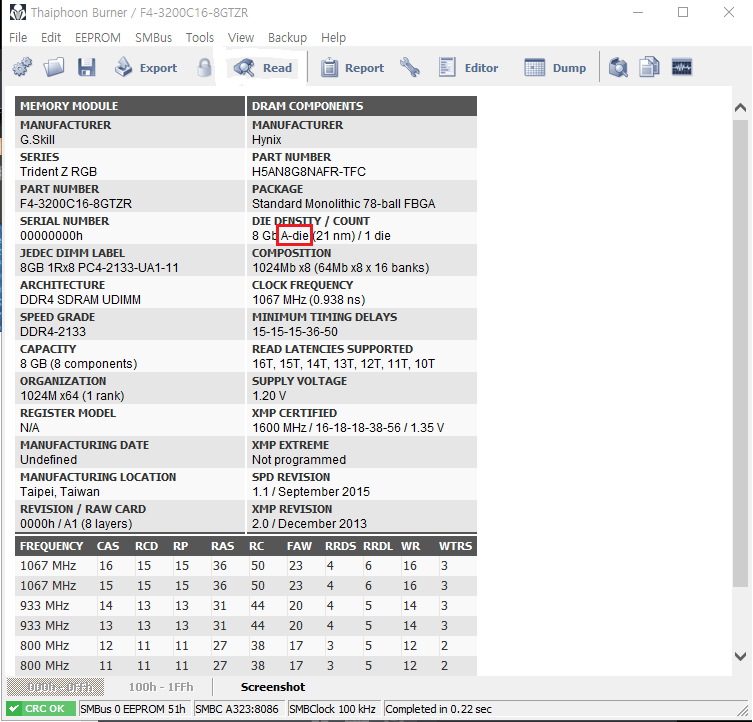753x722 pixels.
Task: Open the Tools menu
Action: coord(200,37)
